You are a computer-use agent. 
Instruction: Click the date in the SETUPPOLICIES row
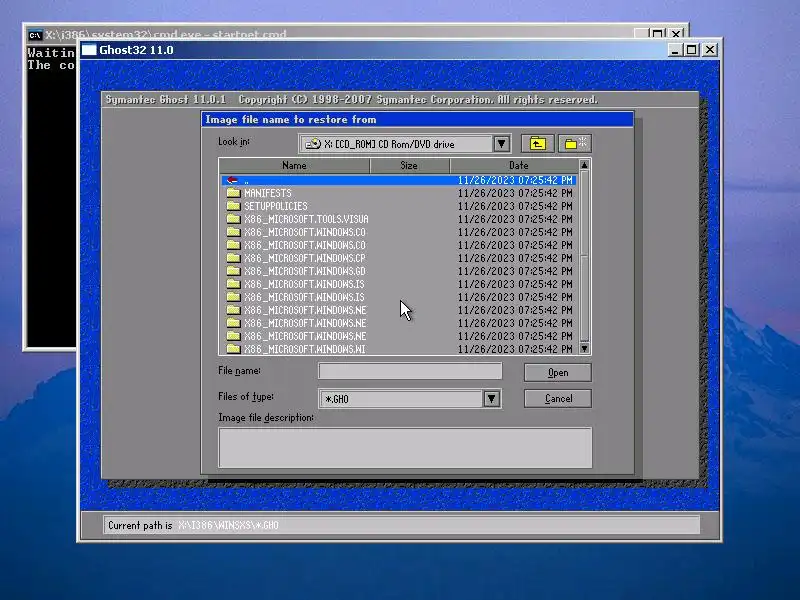point(515,206)
